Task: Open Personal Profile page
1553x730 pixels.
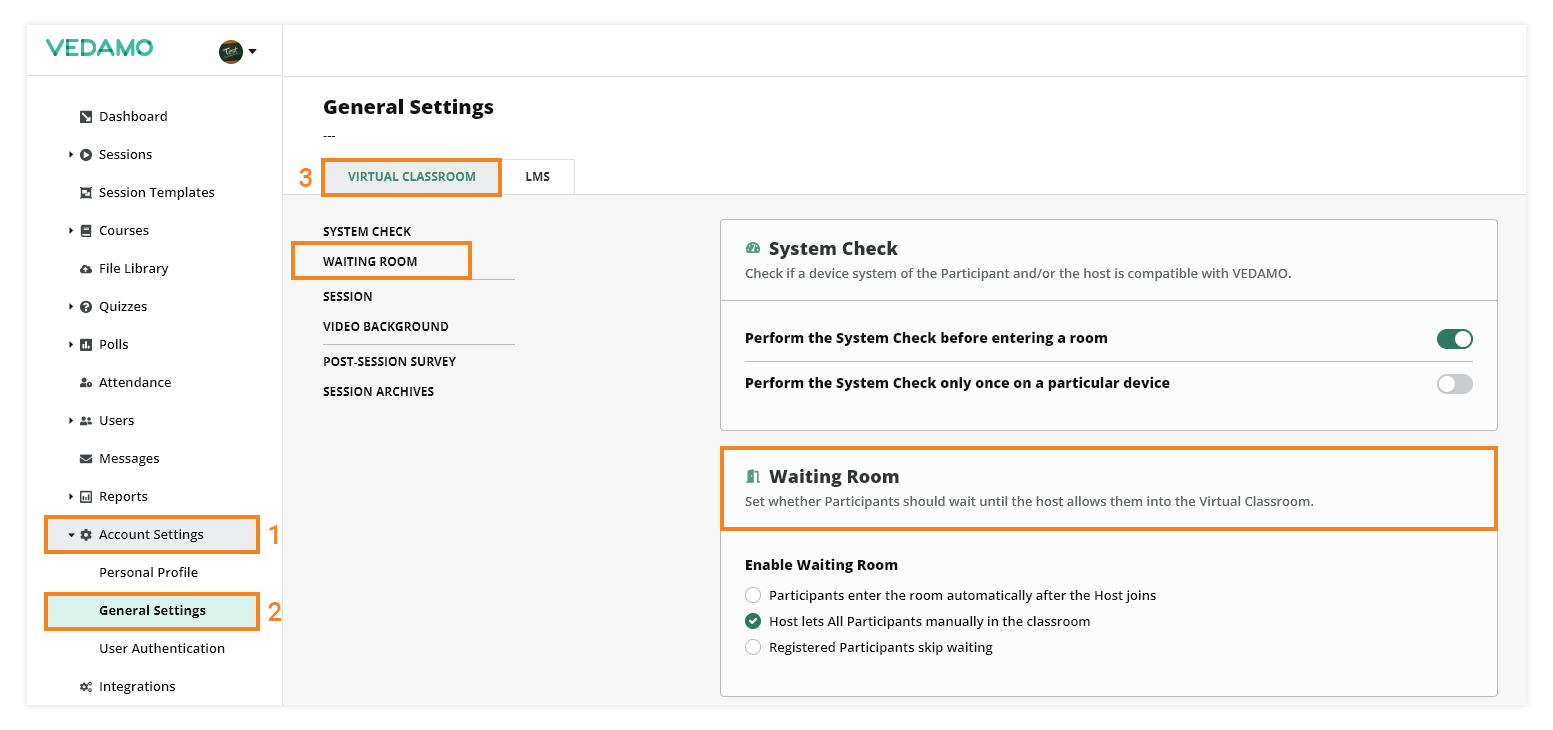Action: [x=148, y=573]
